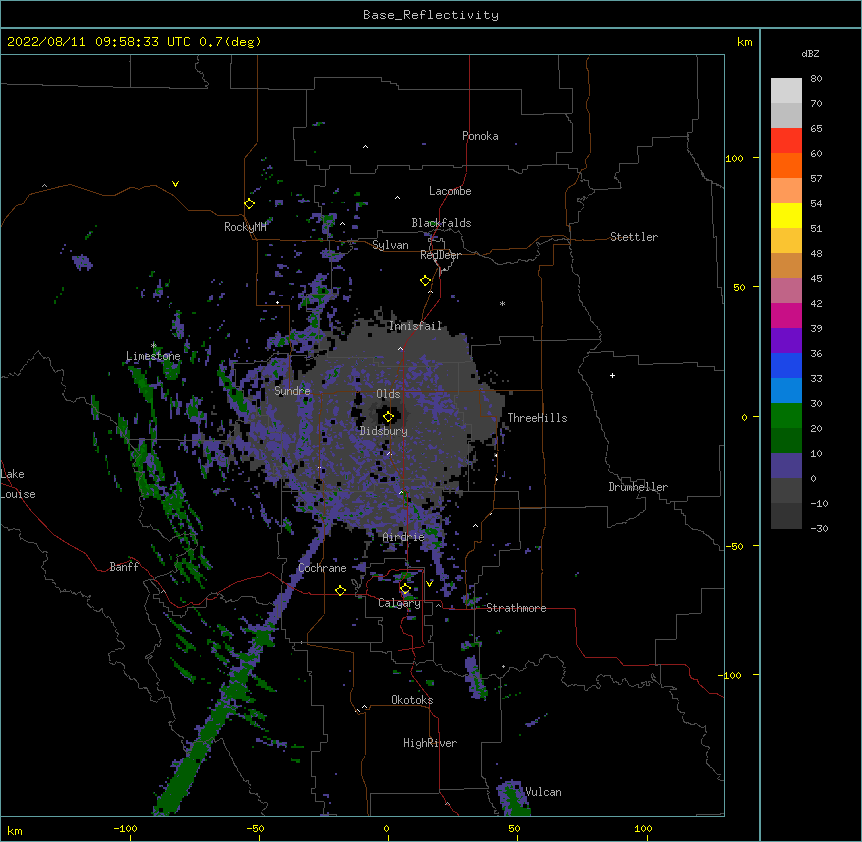
Task: Click the Blackfalds city label
Action: point(441,223)
